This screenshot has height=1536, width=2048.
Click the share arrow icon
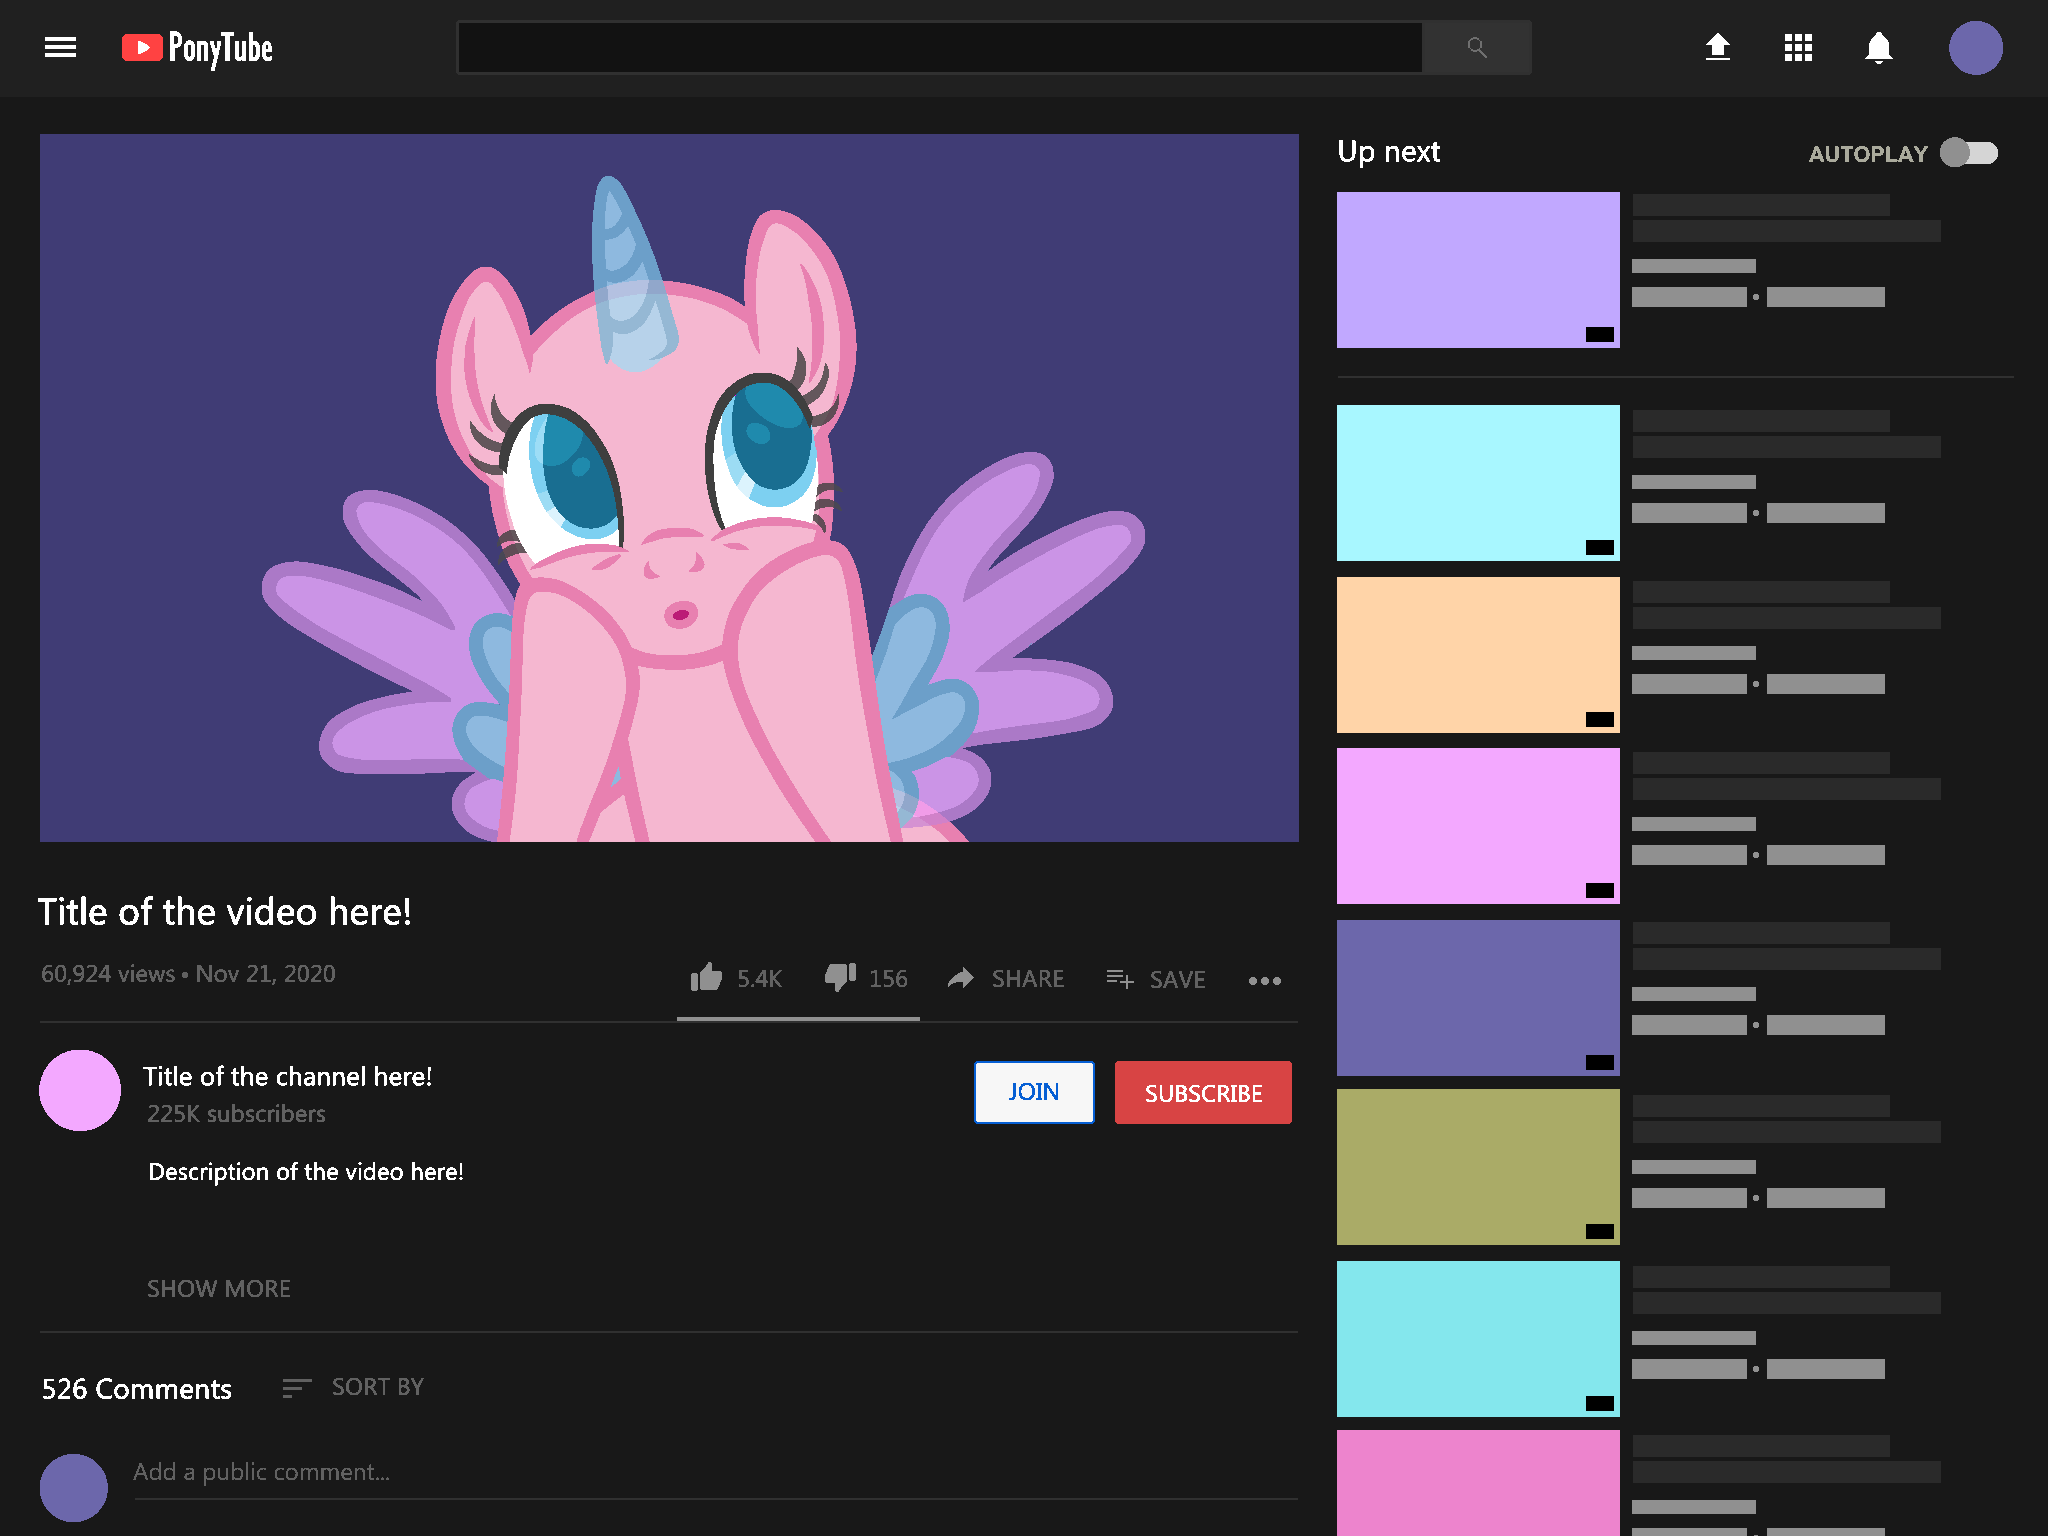960,978
